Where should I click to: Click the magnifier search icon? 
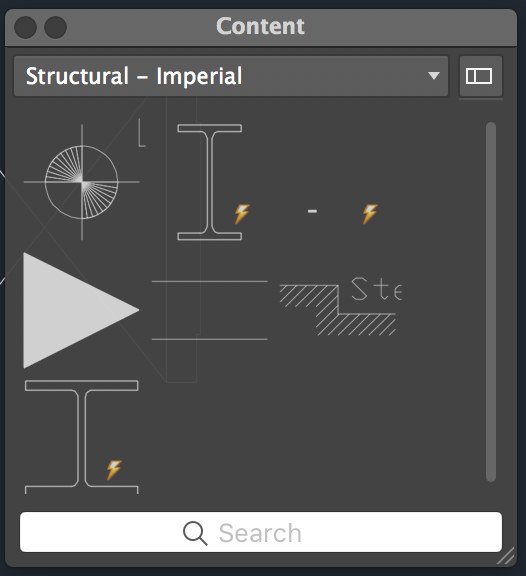(x=195, y=533)
